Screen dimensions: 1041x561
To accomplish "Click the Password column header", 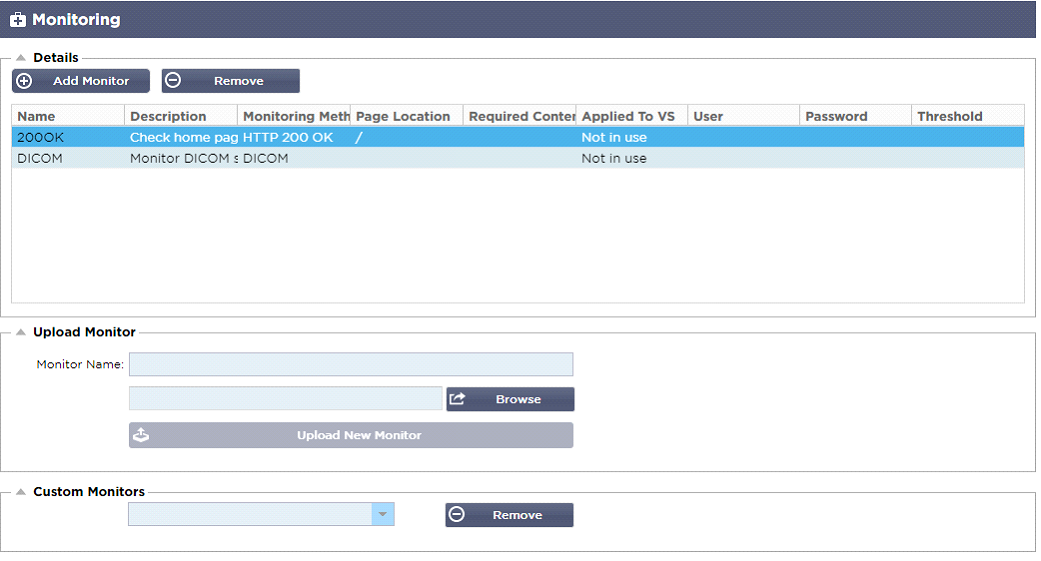I will click(x=855, y=116).
